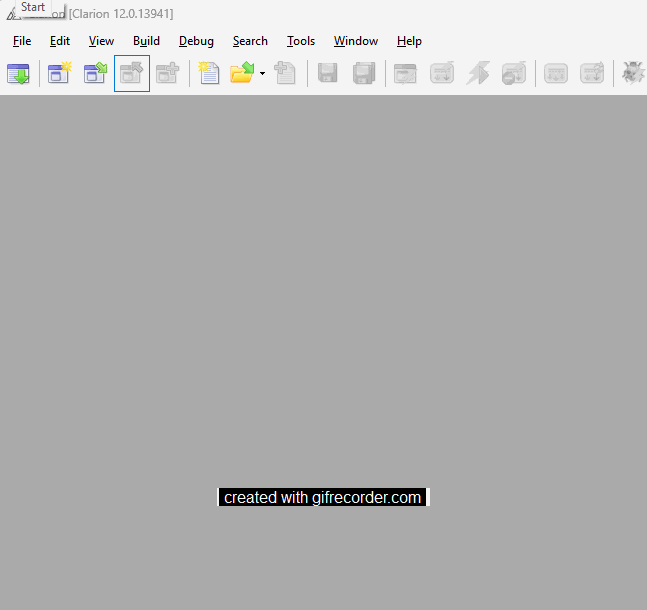
Task: Click the greyed window icon after Save All
Action: (405, 73)
